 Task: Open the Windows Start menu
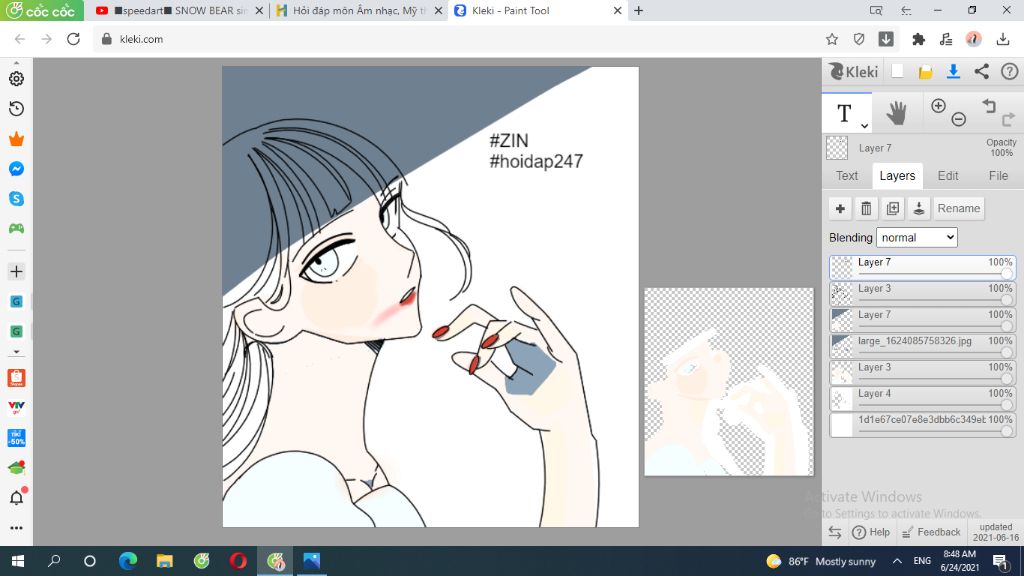point(18,561)
